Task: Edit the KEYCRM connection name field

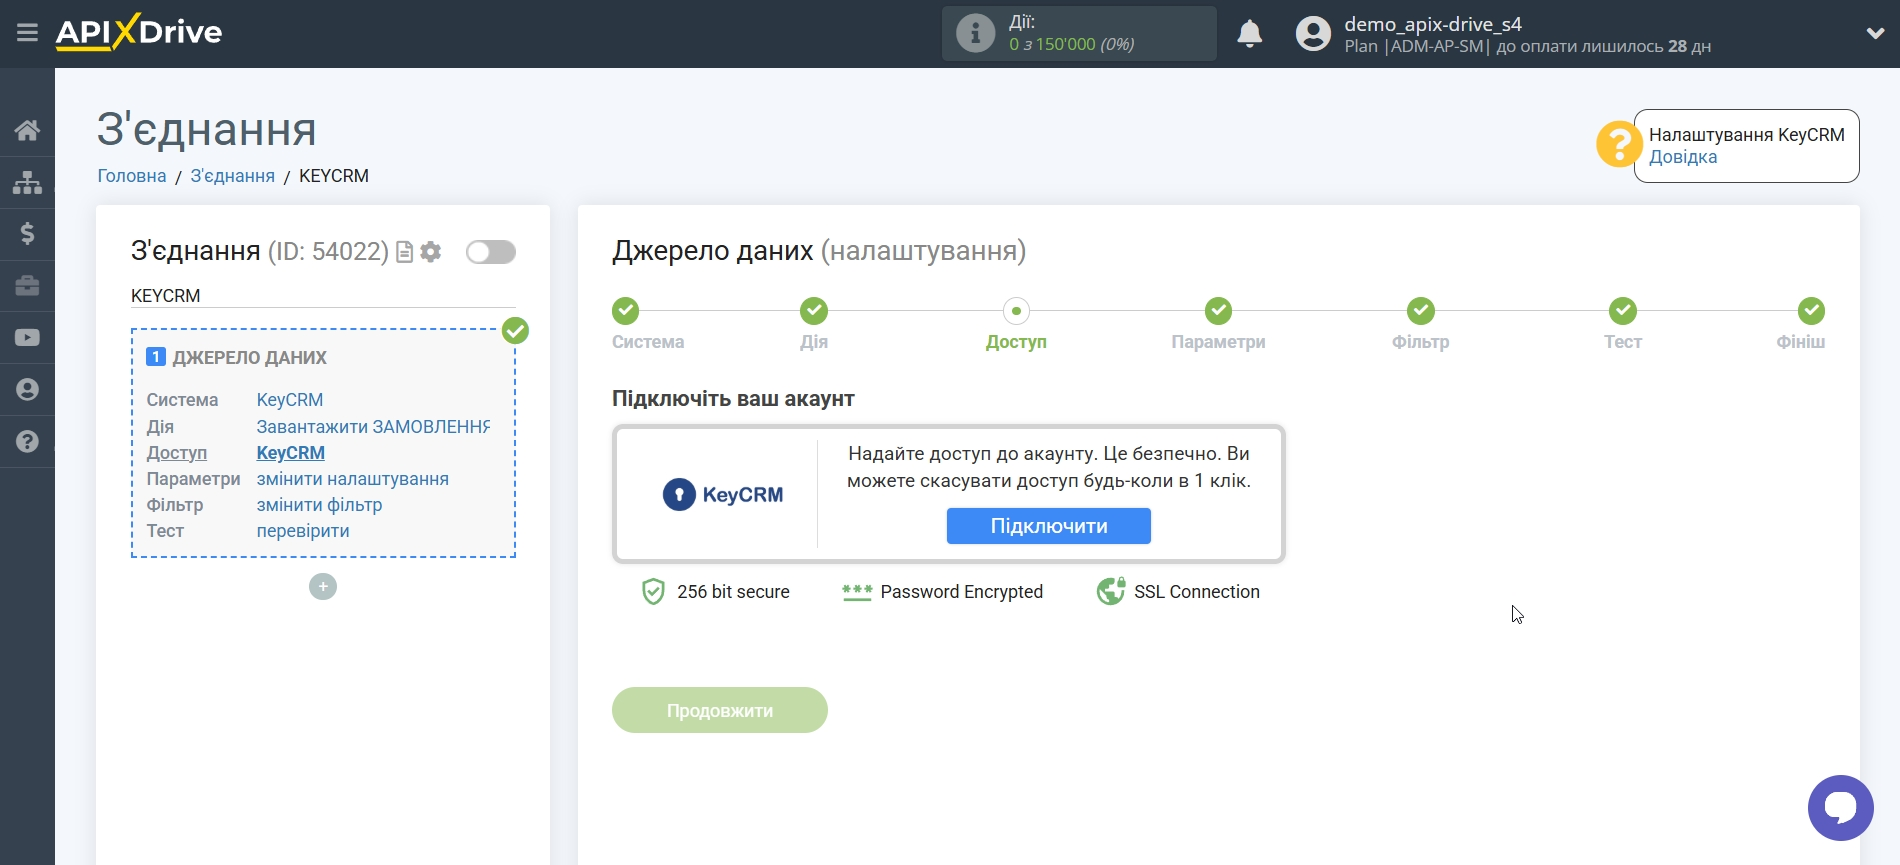Action: pyautogui.click(x=323, y=296)
